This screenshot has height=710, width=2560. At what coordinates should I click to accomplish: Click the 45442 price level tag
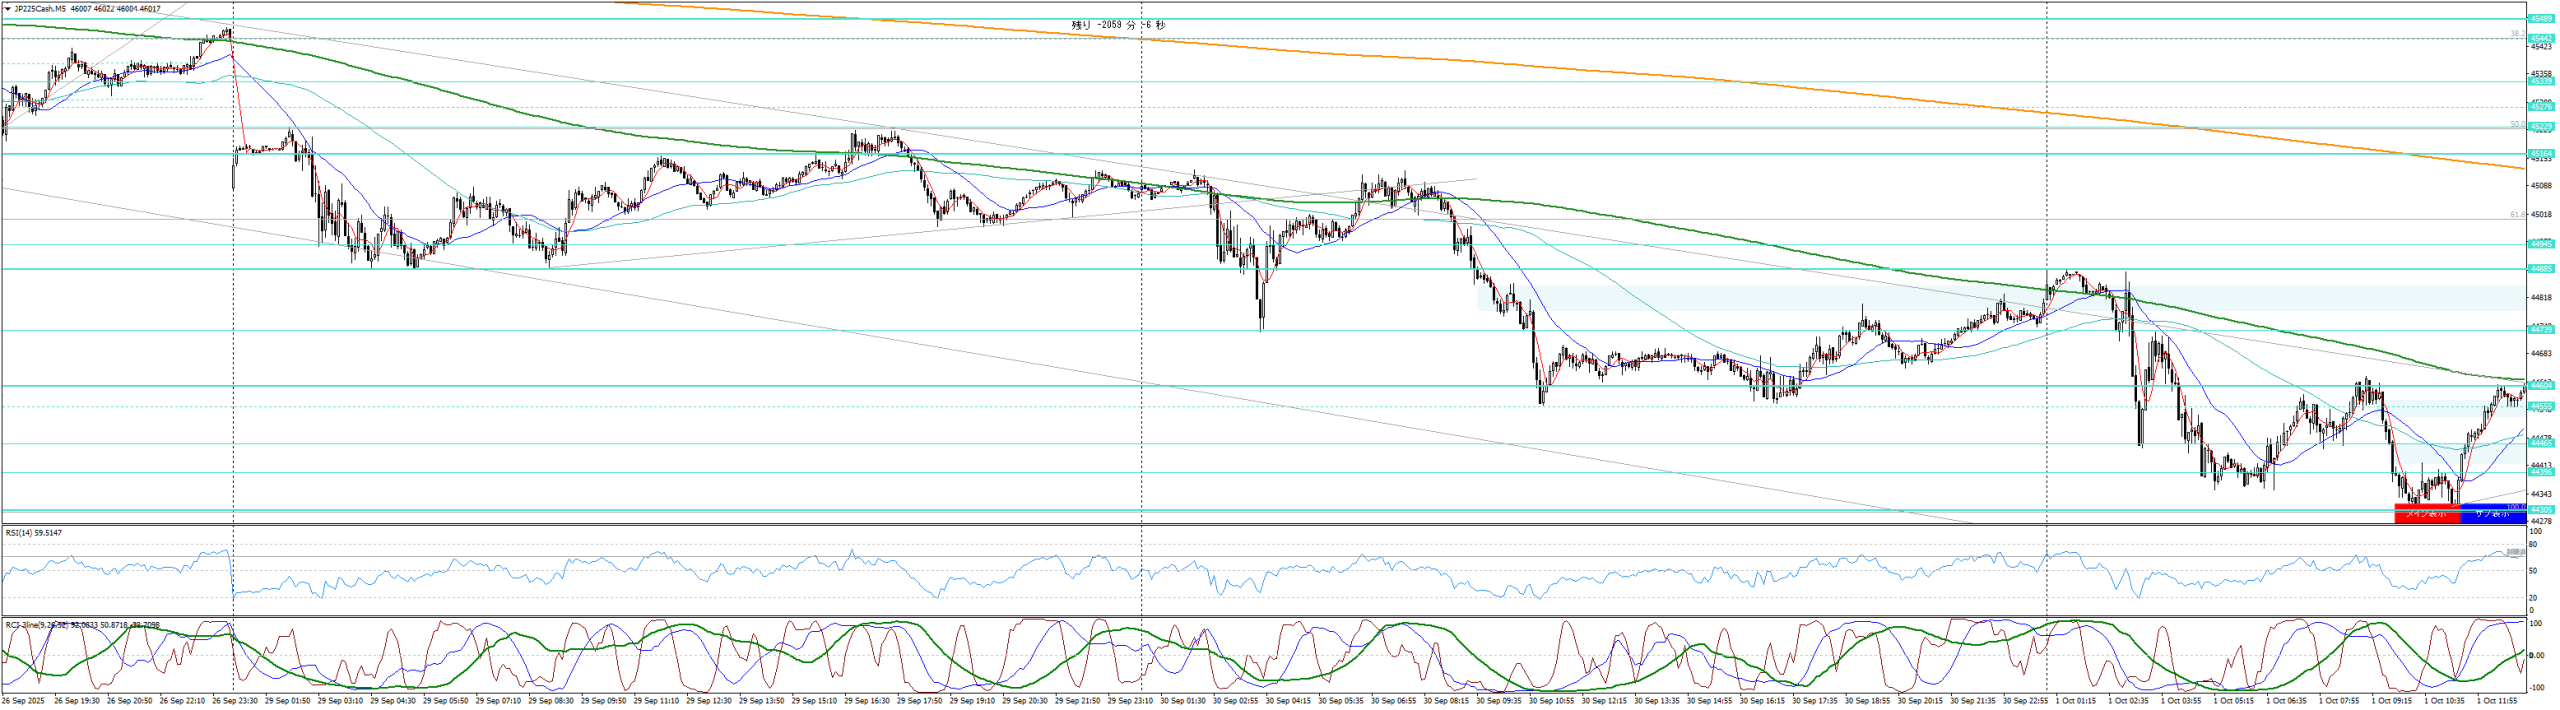tap(2540, 38)
